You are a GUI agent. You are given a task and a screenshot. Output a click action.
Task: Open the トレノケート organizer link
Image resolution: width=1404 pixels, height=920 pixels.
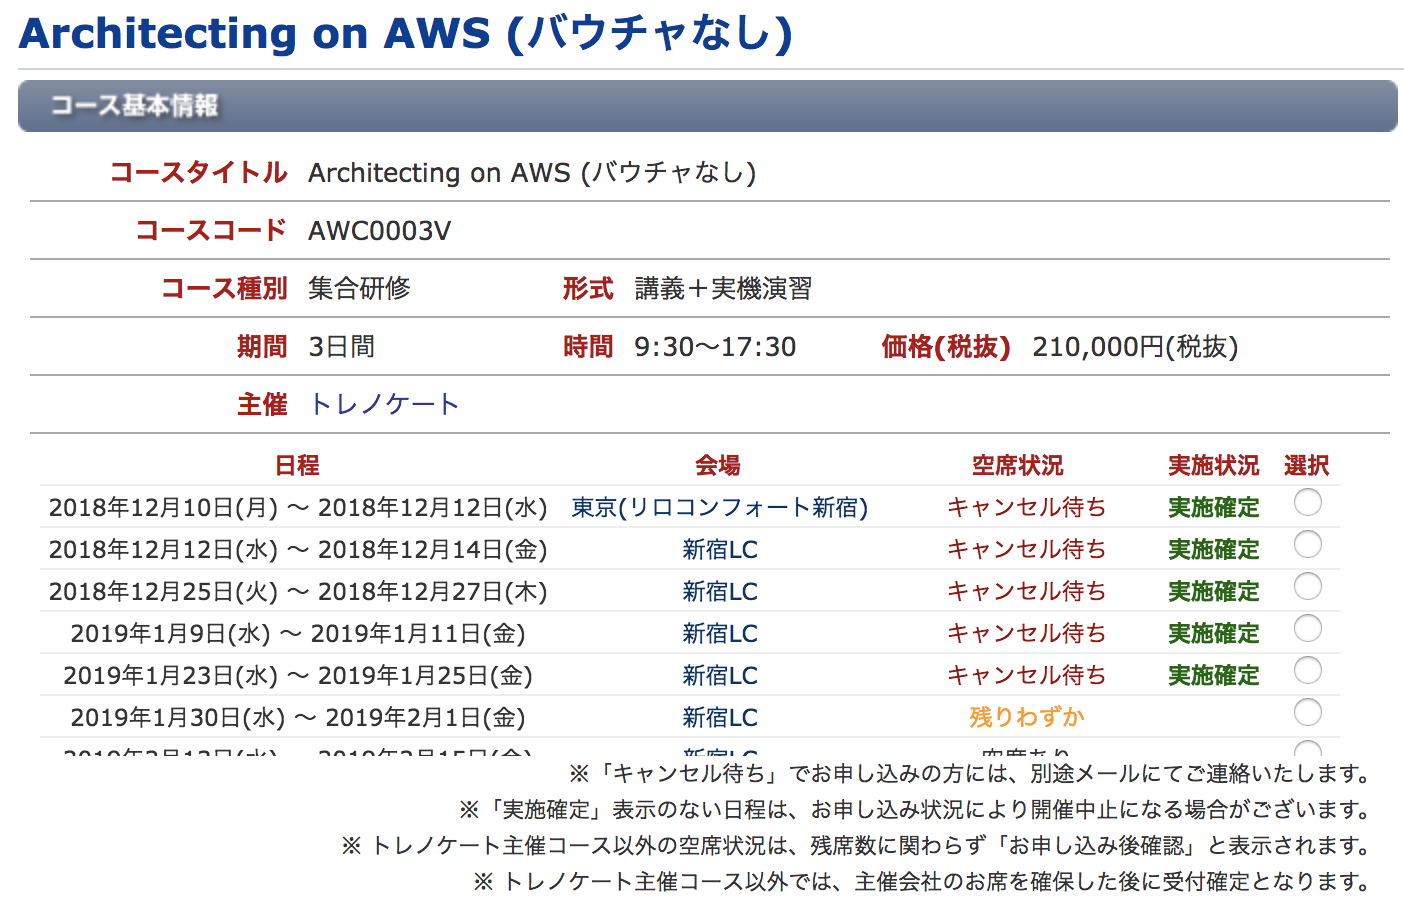coord(384,404)
